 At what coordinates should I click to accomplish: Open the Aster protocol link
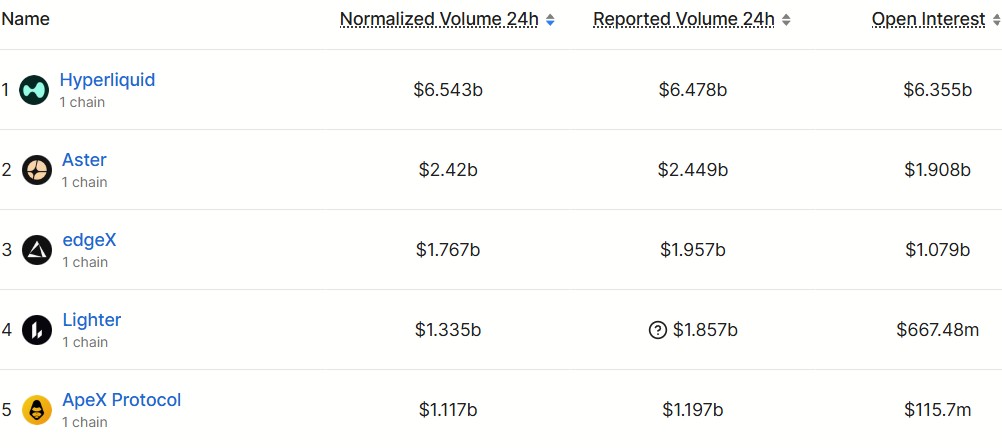(84, 160)
